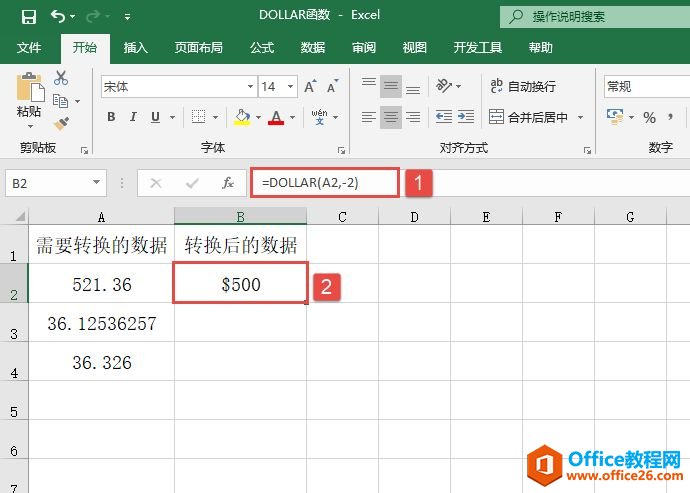Image resolution: width=690 pixels, height=493 pixels.
Task: Click the Cut scissors icon
Action: tap(61, 78)
